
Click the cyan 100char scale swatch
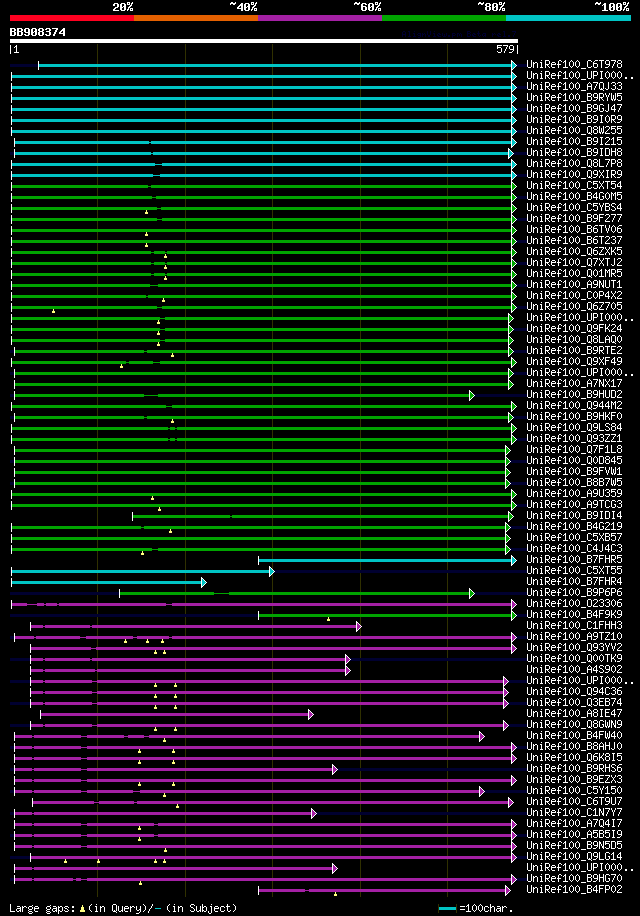447,908
